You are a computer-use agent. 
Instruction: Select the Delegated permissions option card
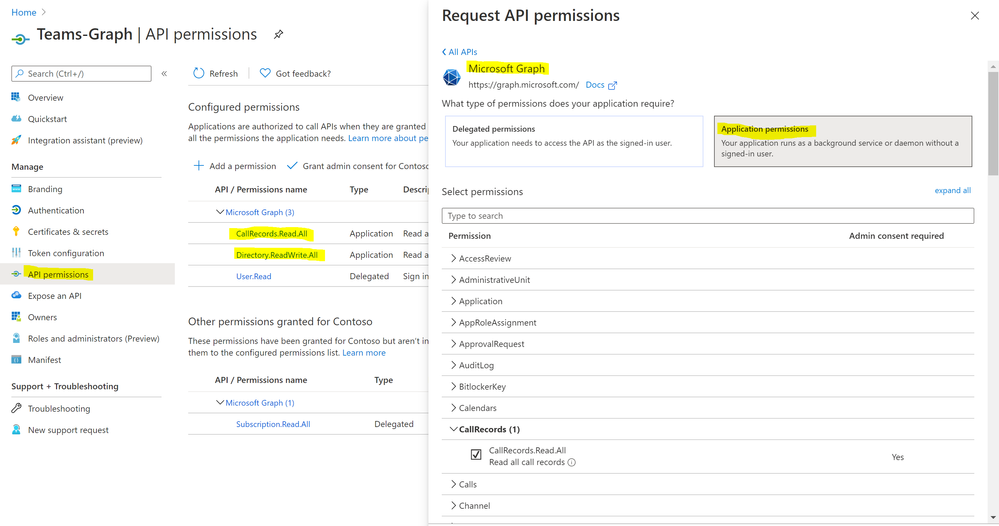coord(573,141)
